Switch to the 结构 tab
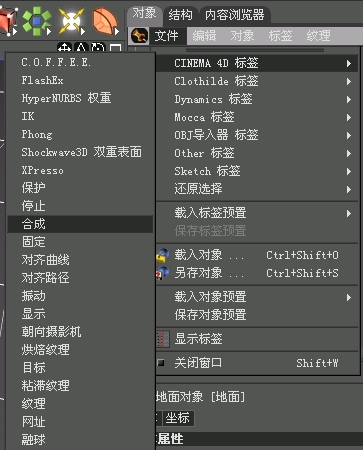 (x=180, y=15)
